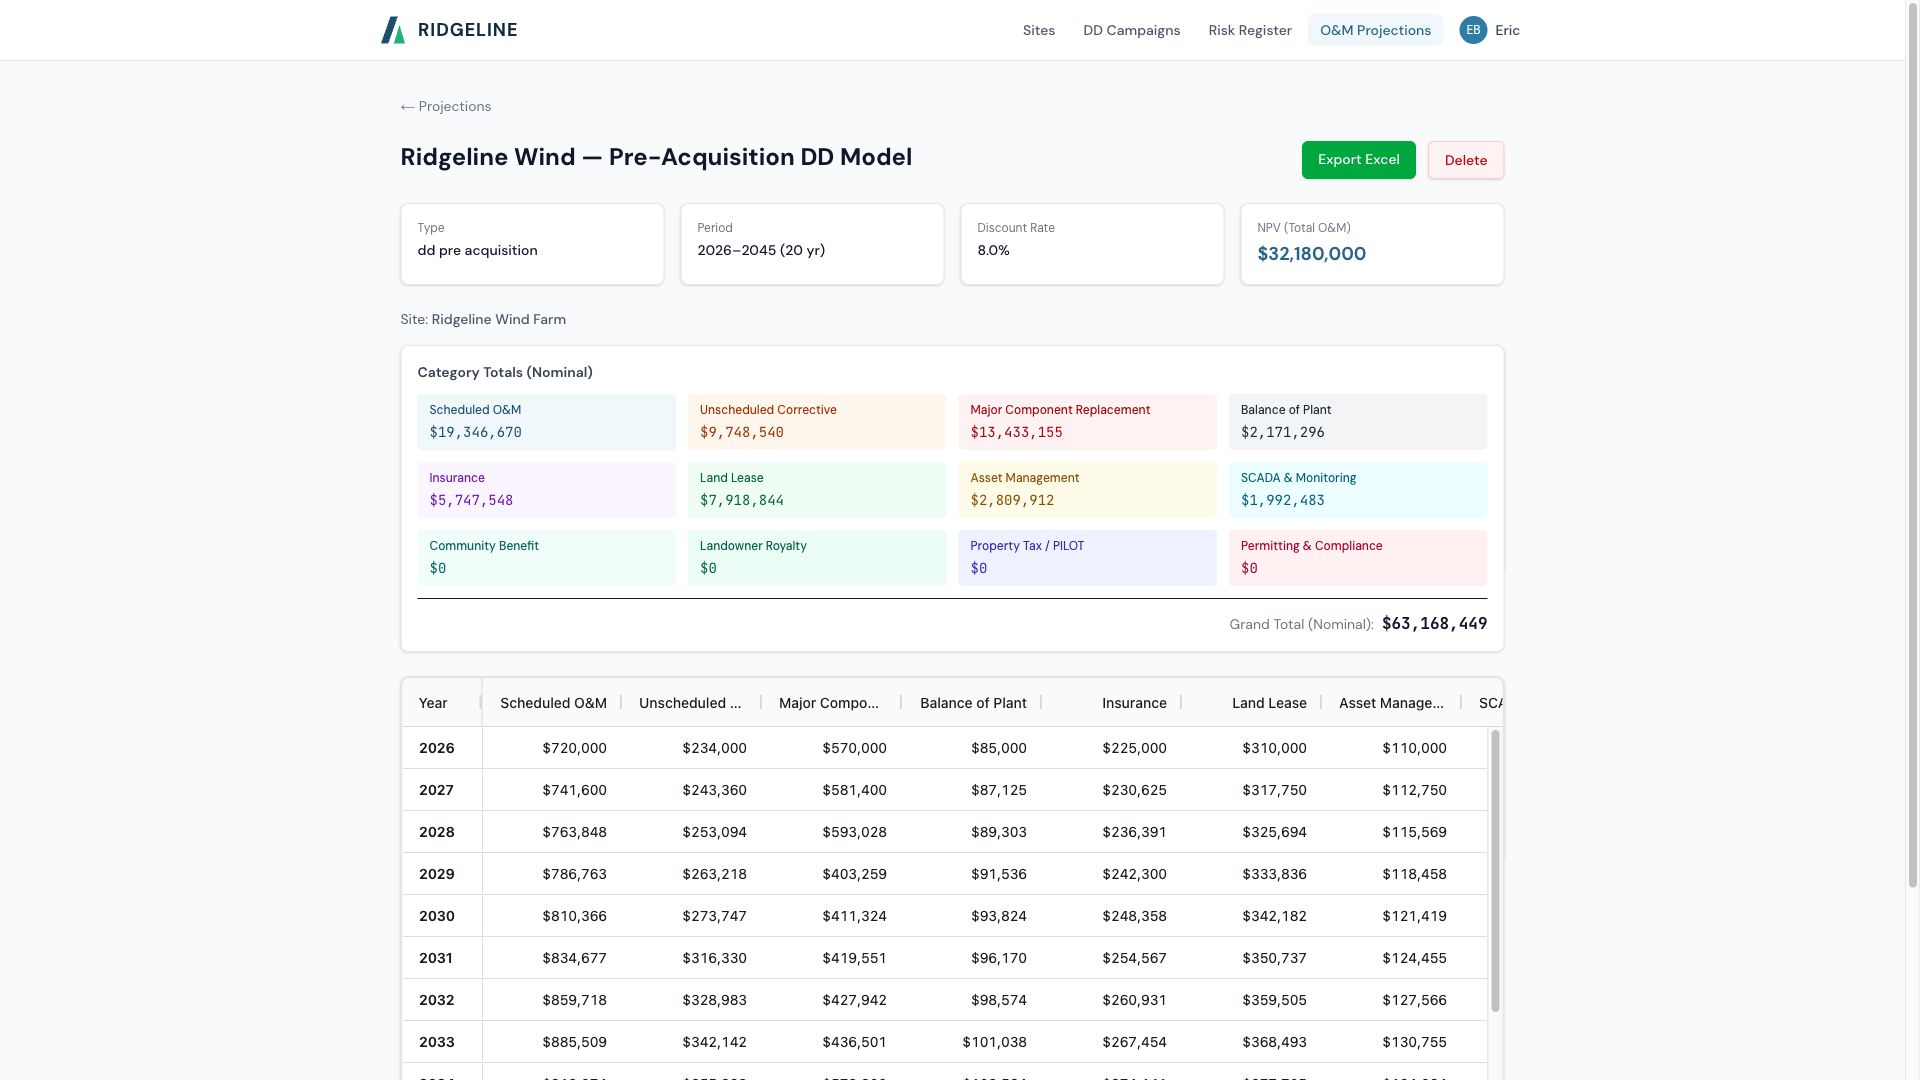Open DD Campaigns page
This screenshot has width=1920, height=1080.
click(x=1131, y=30)
